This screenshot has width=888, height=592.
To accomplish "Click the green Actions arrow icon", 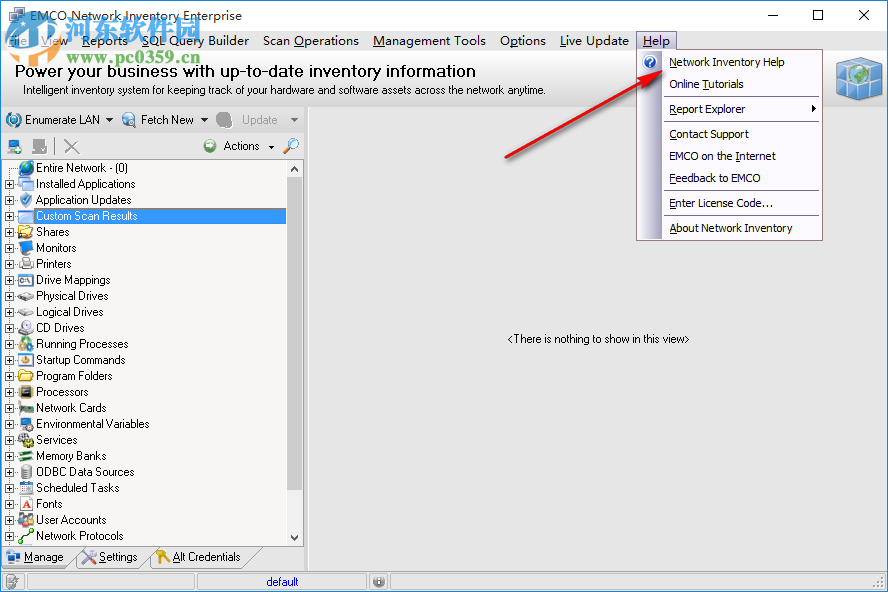I will pos(210,145).
